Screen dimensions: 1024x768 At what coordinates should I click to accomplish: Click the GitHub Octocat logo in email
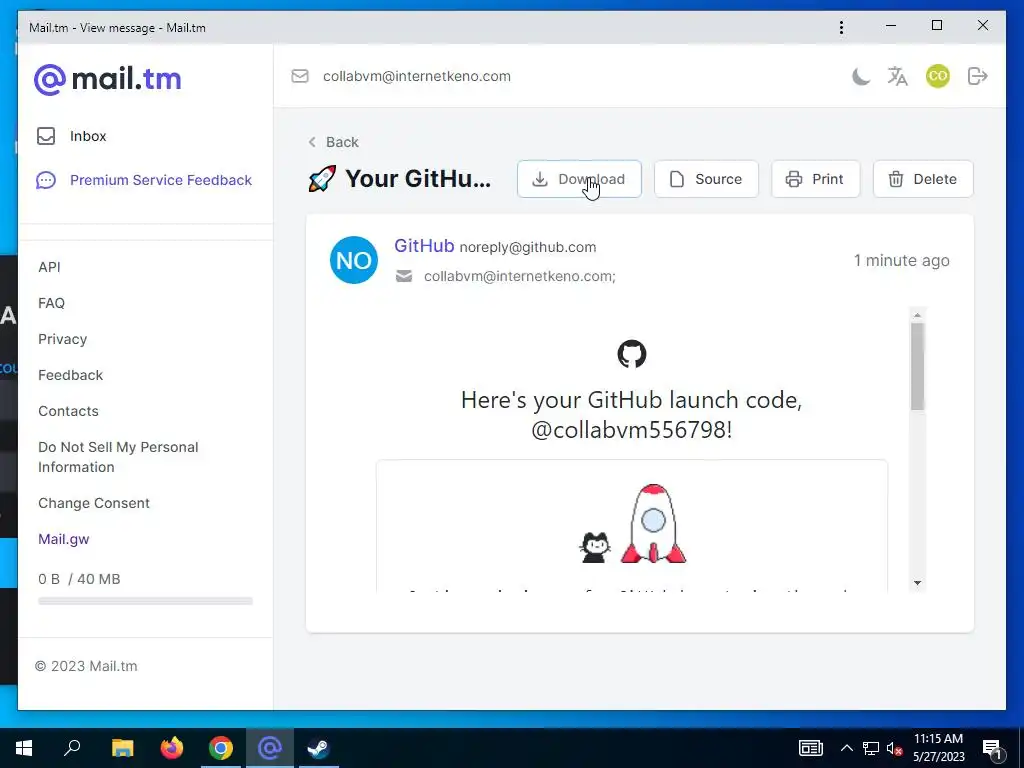[x=632, y=354]
